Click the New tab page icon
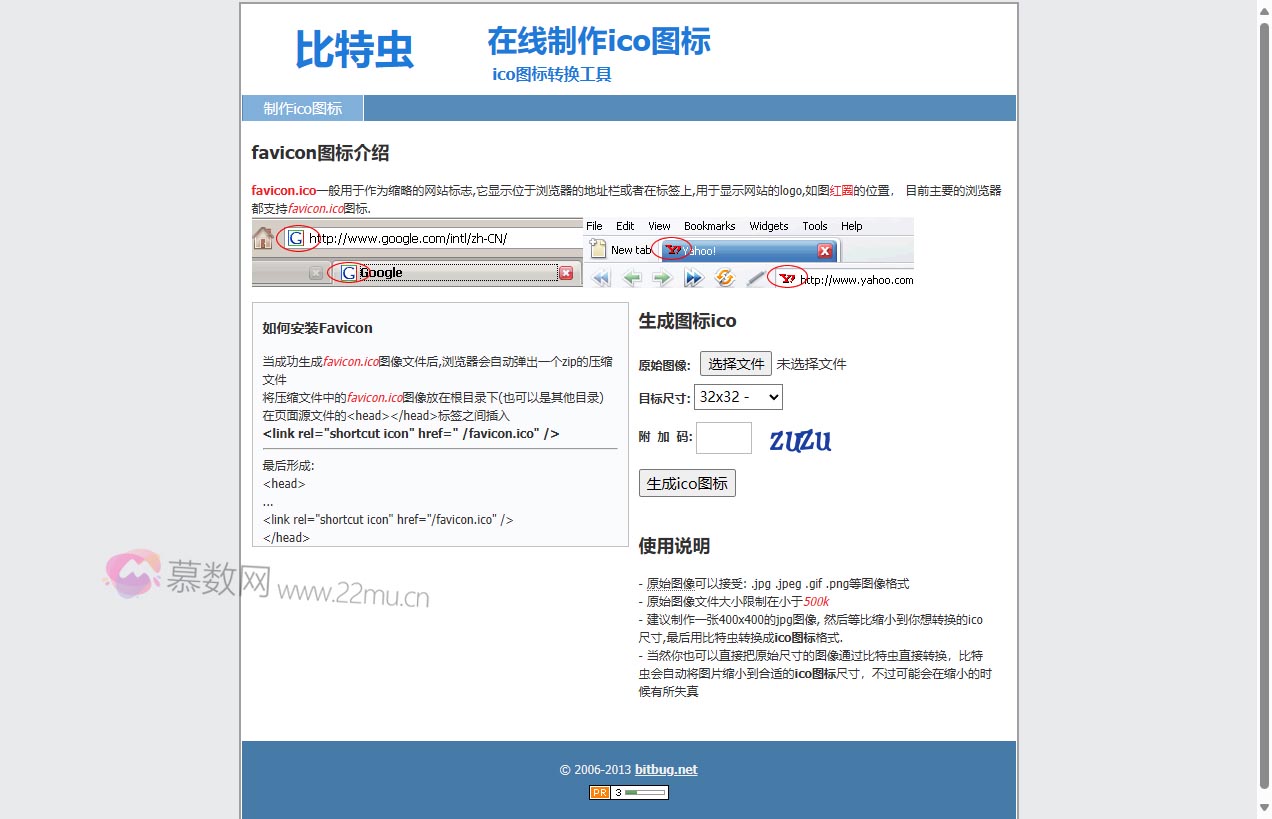1272x819 pixels. tap(599, 250)
